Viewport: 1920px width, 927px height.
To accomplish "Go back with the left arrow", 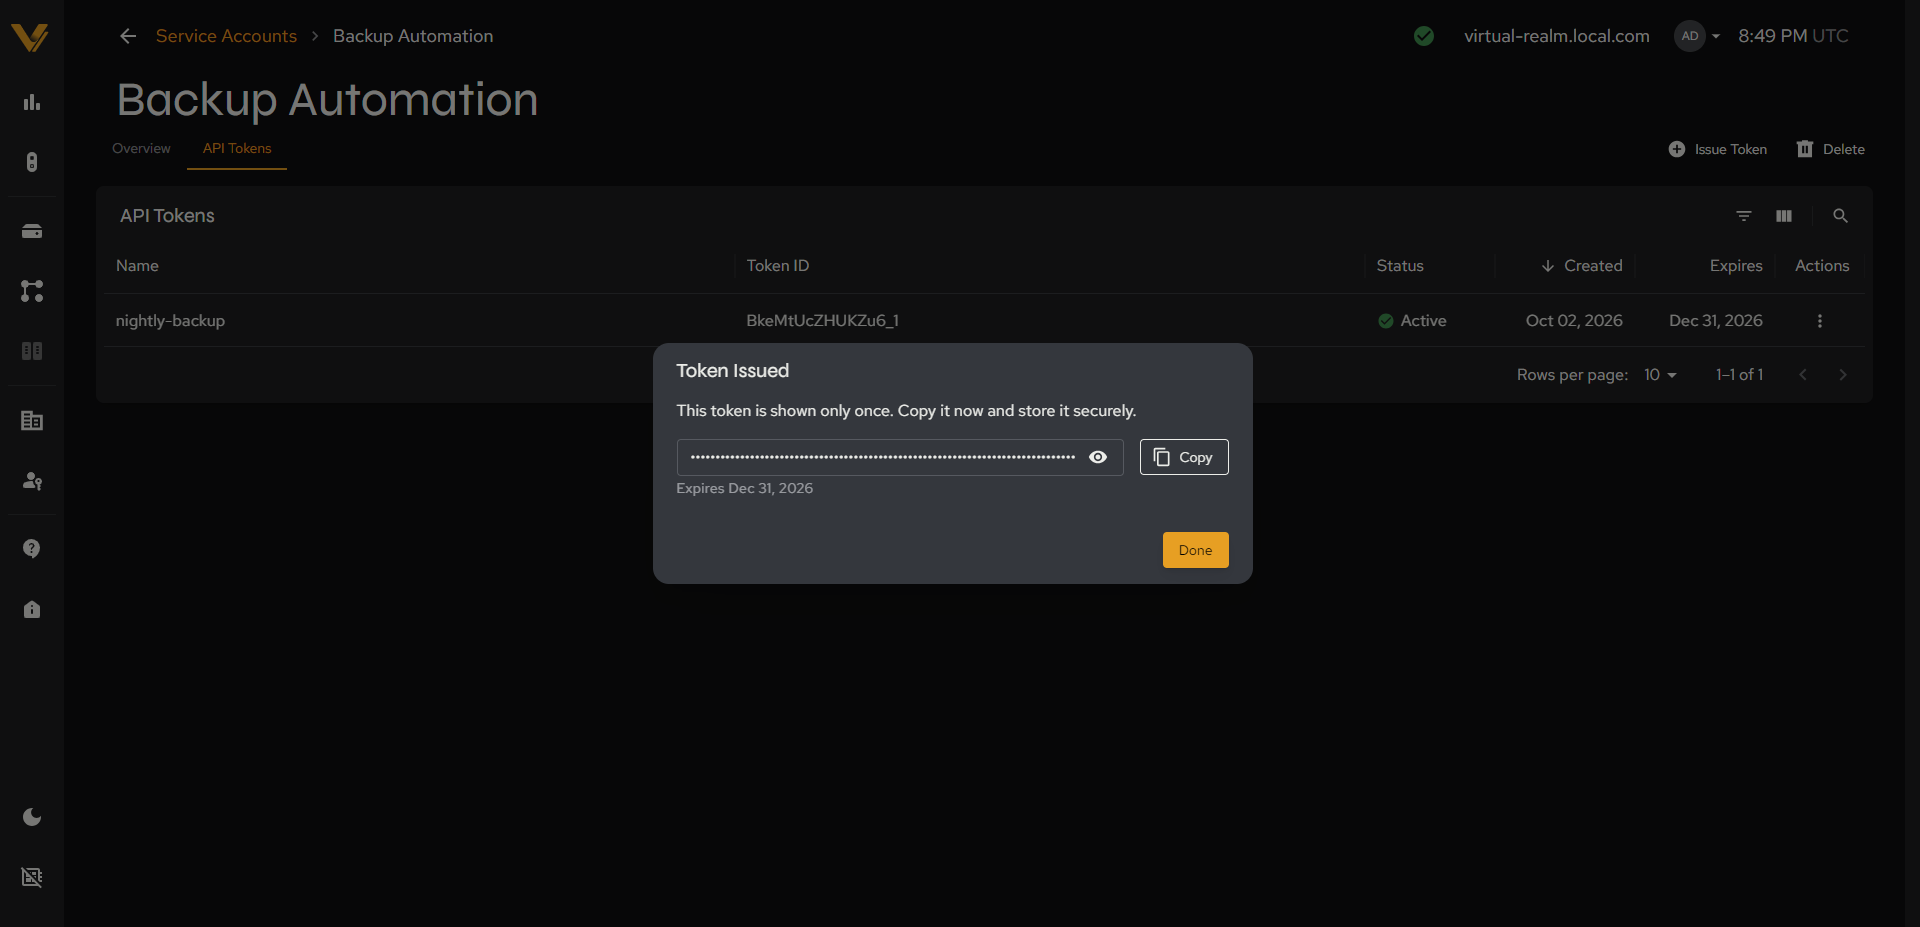I will 128,36.
